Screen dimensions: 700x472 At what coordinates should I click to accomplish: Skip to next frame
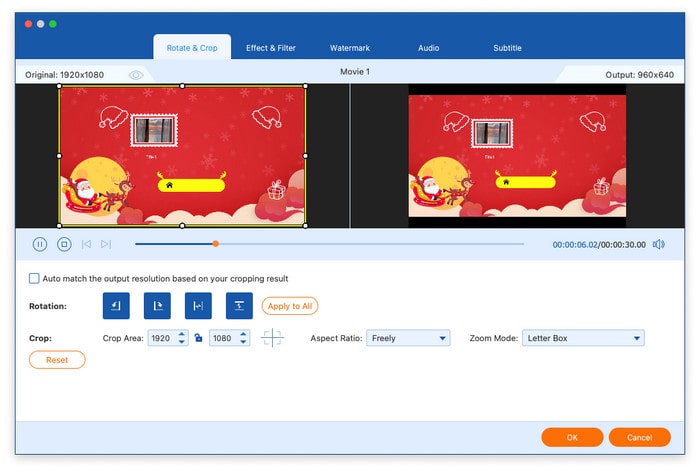tap(106, 244)
